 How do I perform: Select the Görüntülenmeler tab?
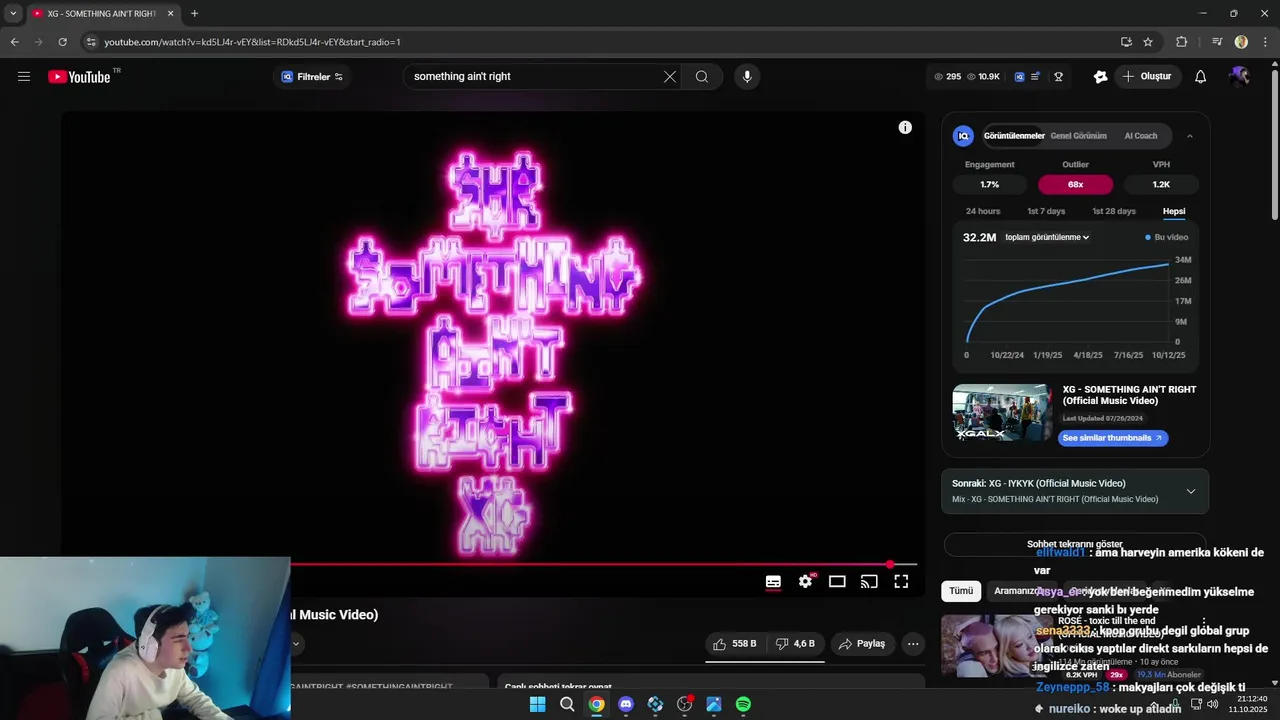click(1014, 136)
